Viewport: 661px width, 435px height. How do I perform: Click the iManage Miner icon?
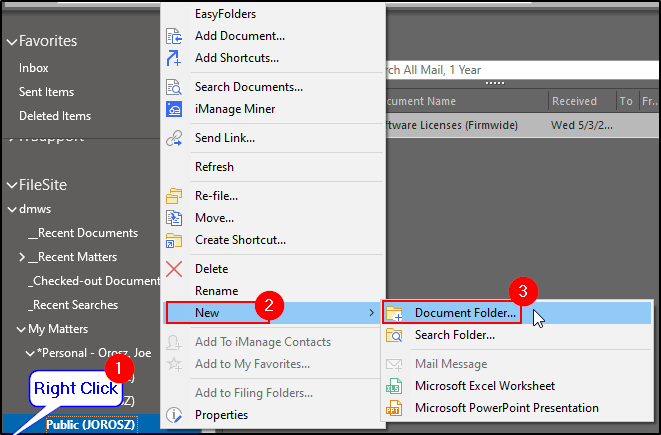[174, 109]
